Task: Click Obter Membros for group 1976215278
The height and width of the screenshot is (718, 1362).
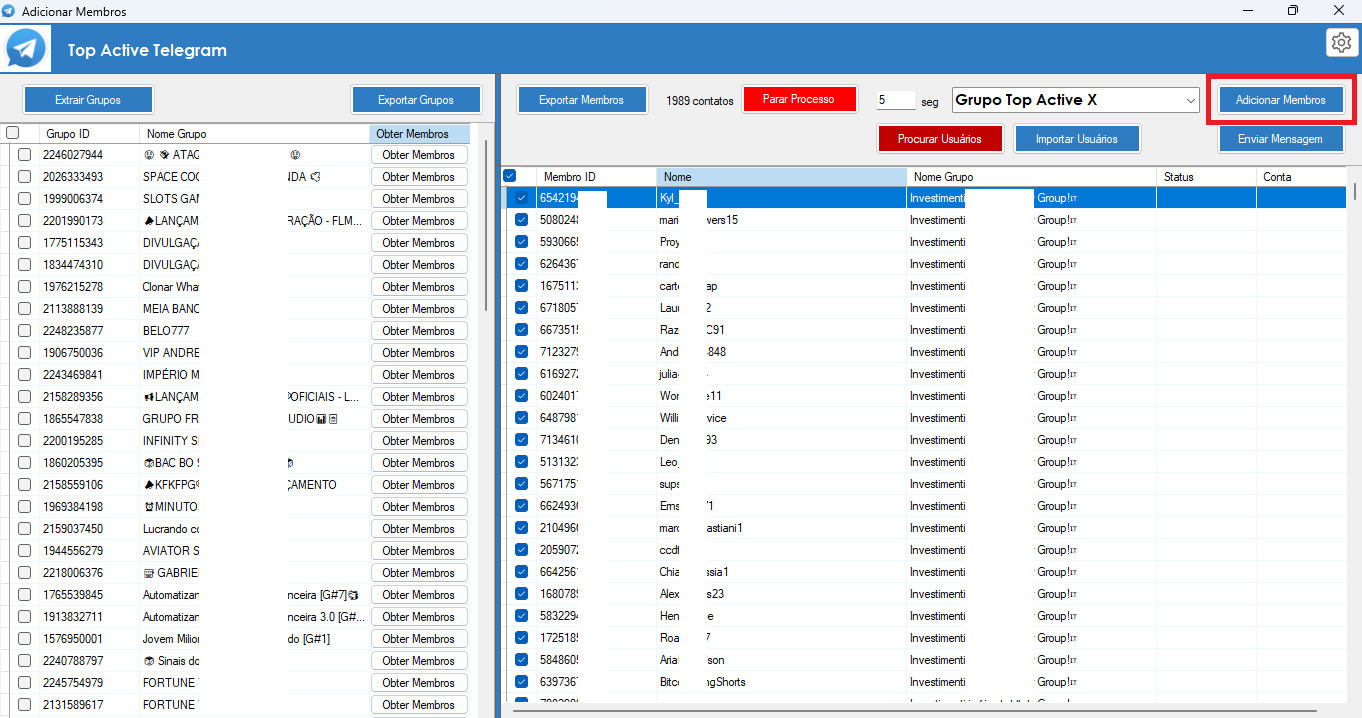Action: (419, 287)
